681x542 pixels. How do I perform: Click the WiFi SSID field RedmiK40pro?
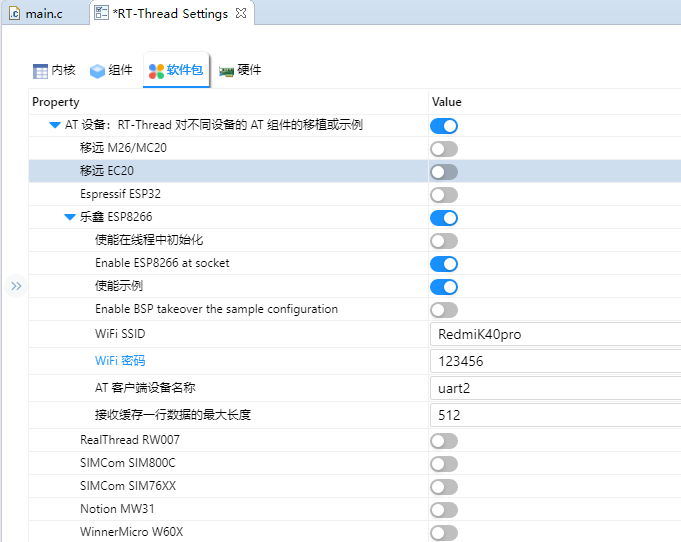(555, 334)
